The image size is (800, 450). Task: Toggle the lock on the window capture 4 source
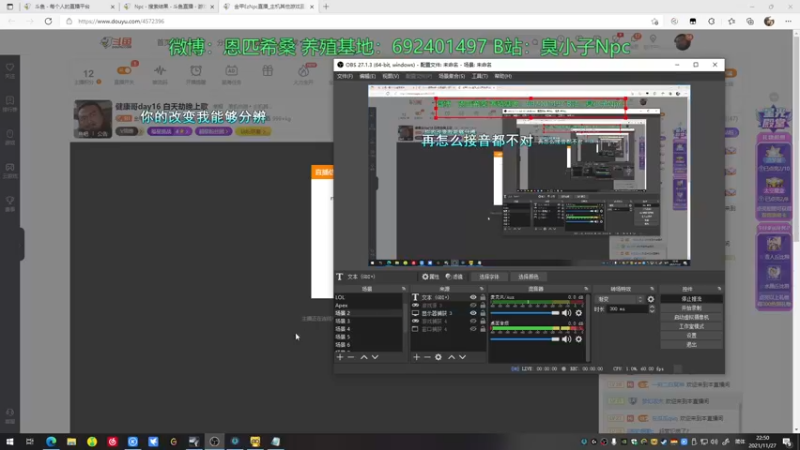coord(483,329)
